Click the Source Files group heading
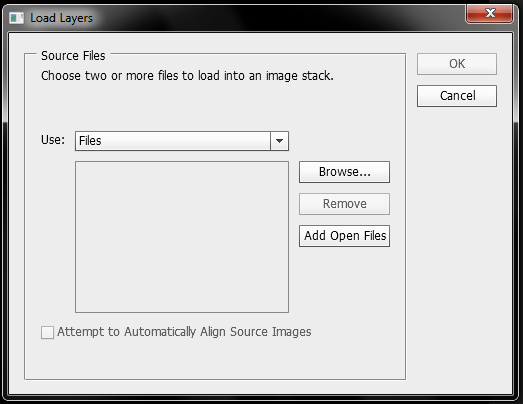The width and height of the screenshot is (523, 404). 73,56
